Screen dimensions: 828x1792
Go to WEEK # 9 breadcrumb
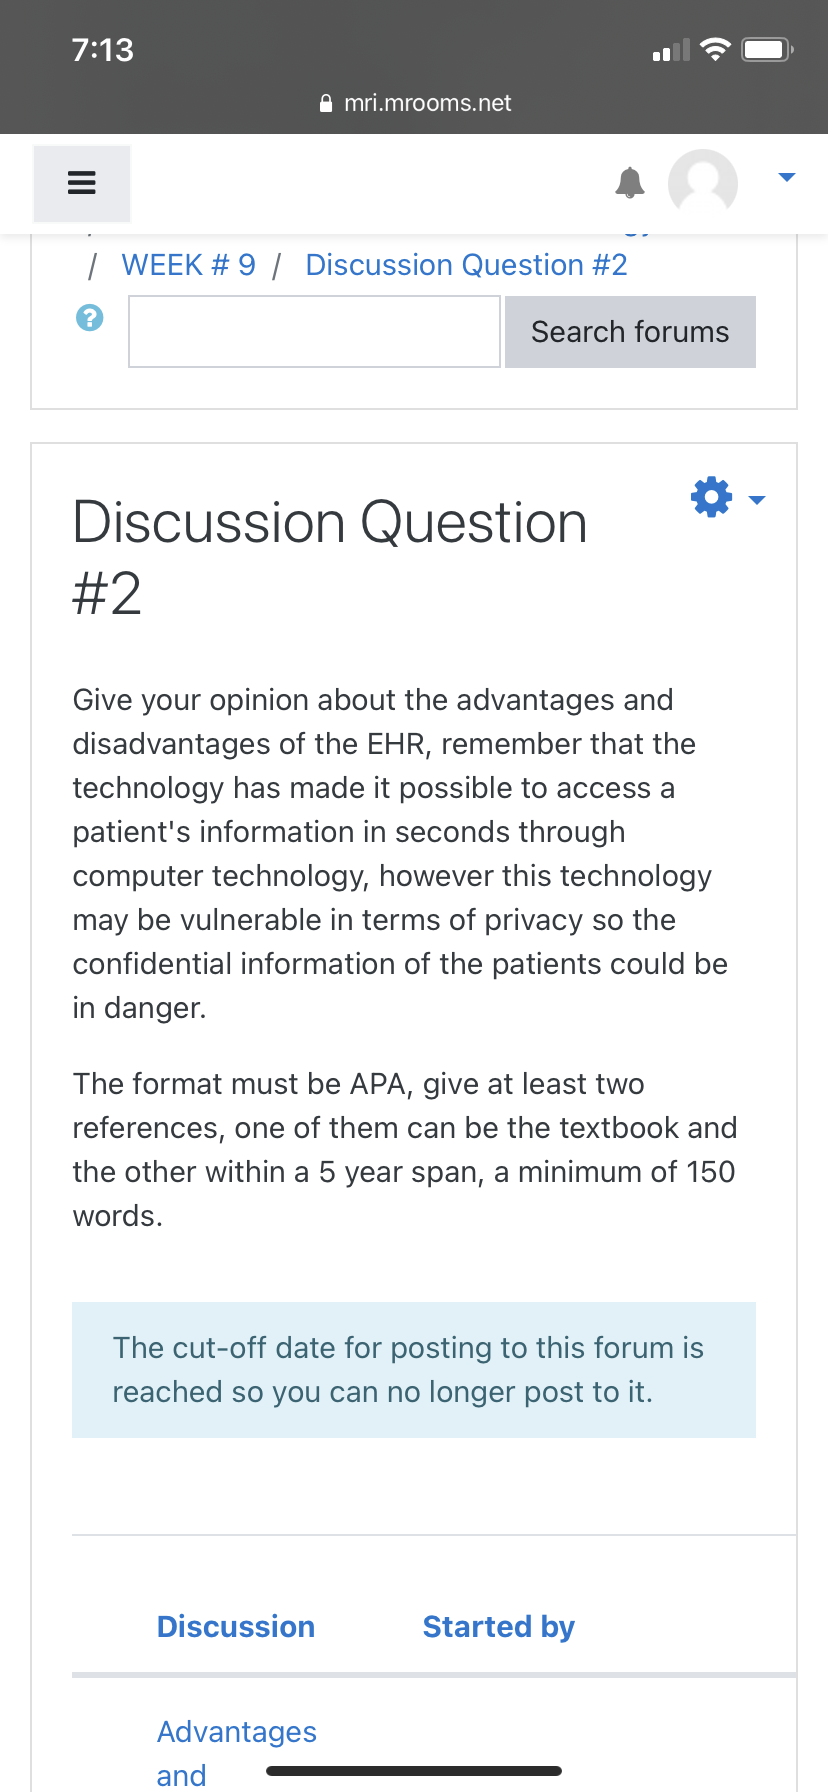[188, 265]
